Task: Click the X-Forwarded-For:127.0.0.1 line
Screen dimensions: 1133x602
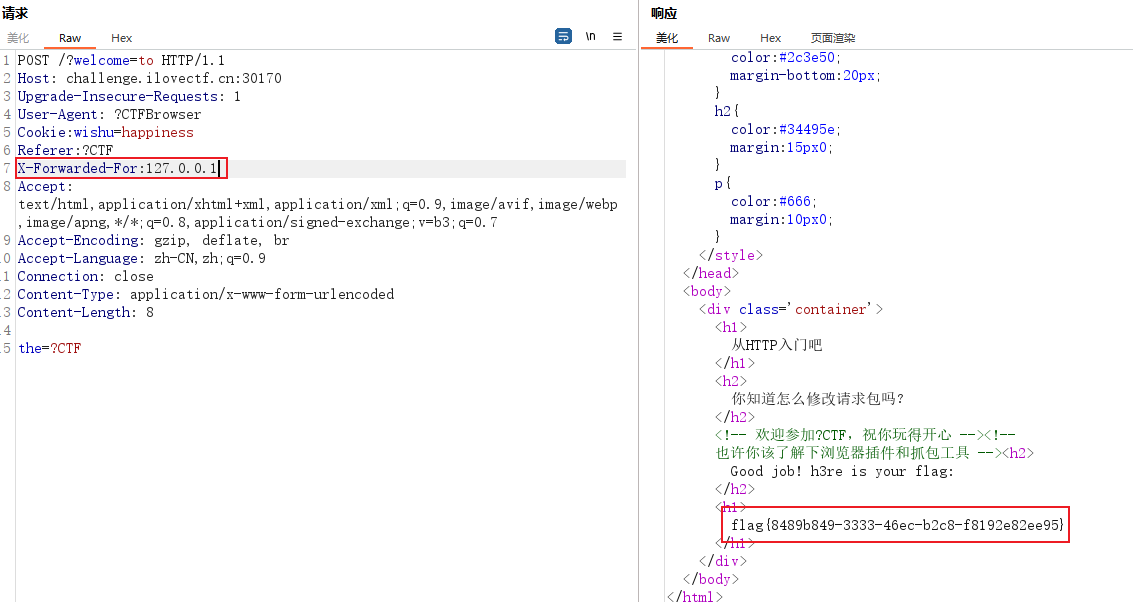Action: pos(118,168)
